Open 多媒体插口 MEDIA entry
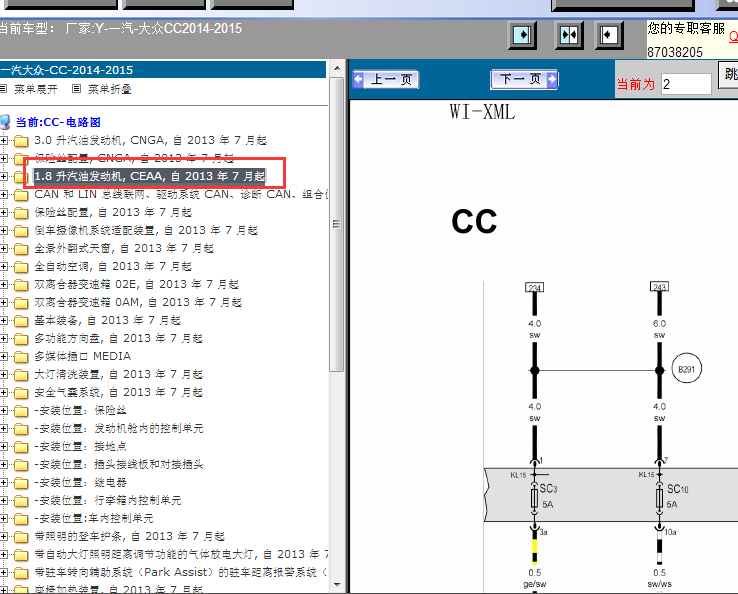Viewport: 738px width, 594px height. (82, 356)
